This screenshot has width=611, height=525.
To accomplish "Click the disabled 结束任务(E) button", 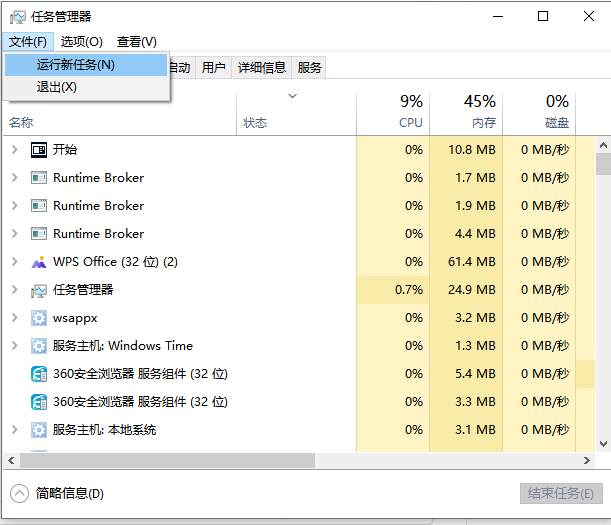I will point(561,493).
